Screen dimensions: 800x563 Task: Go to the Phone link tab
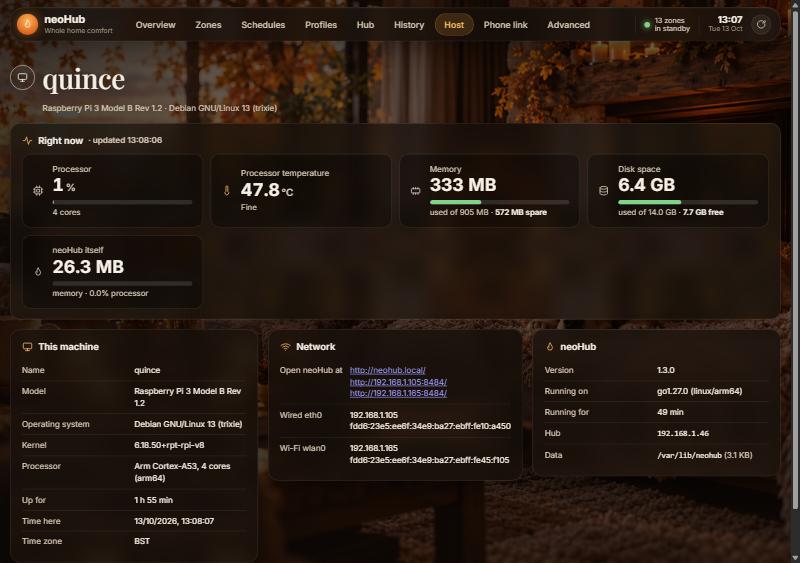pos(505,25)
